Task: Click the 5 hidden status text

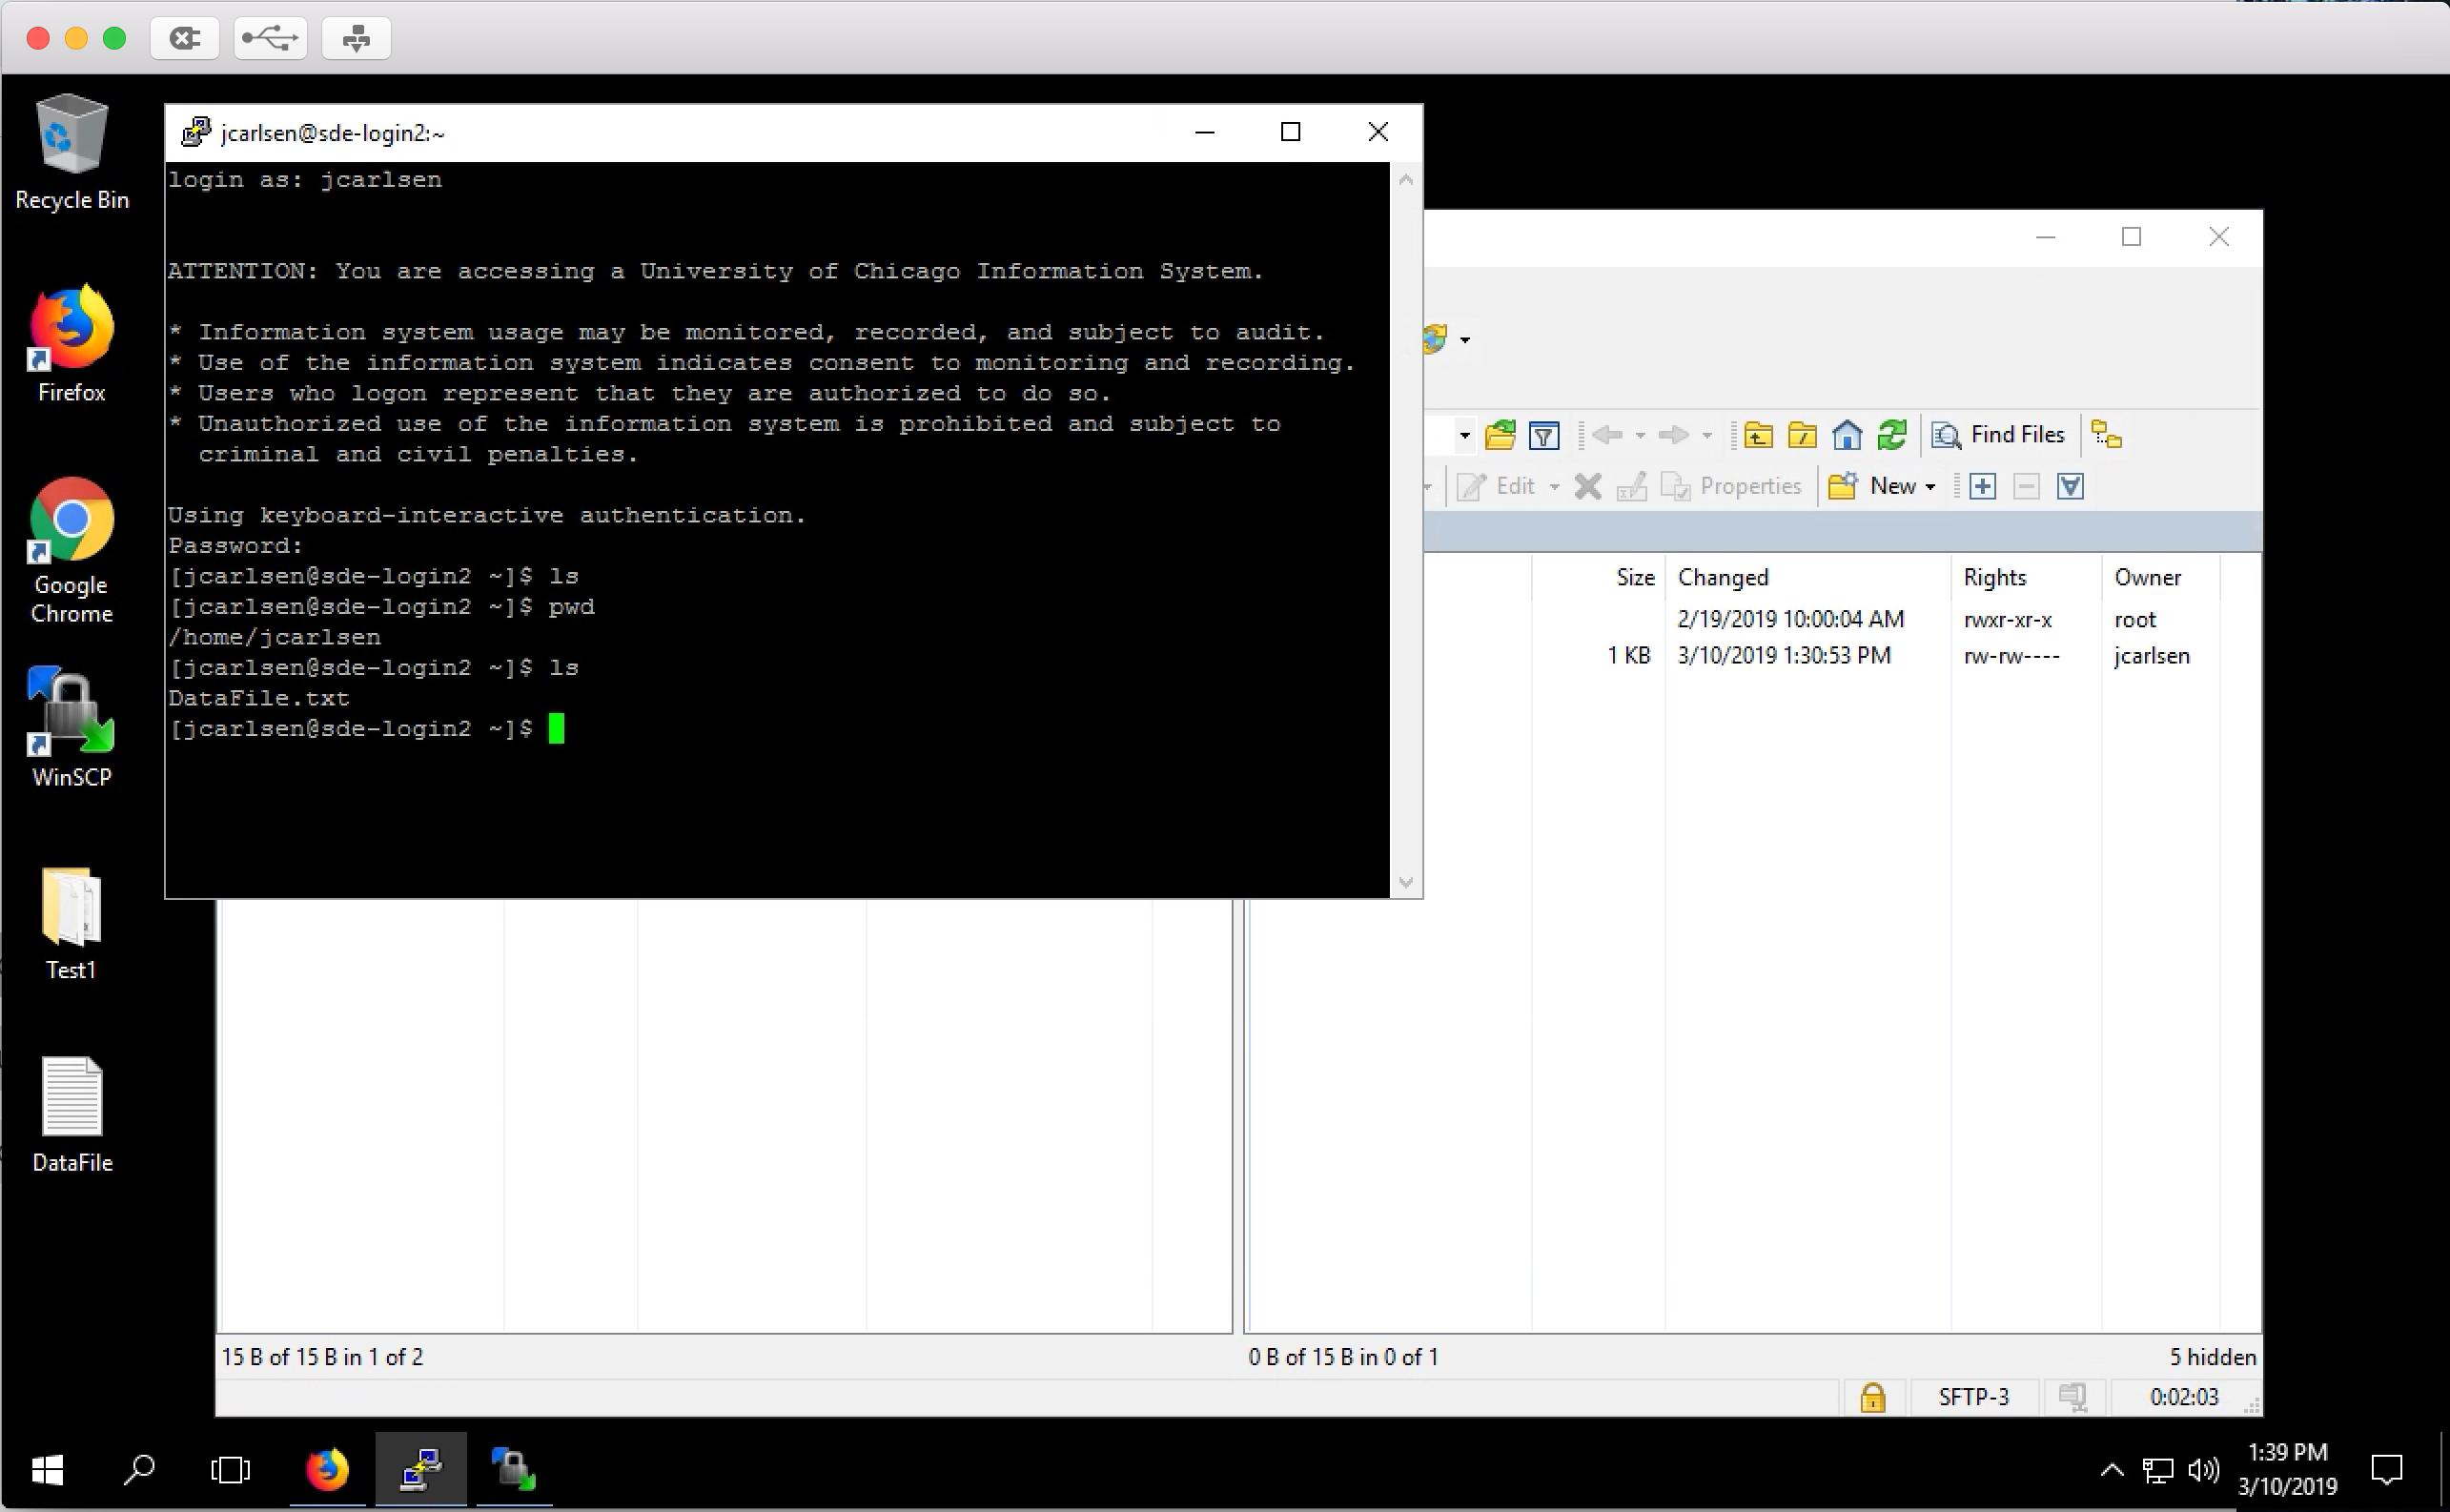Action: coord(2212,1357)
